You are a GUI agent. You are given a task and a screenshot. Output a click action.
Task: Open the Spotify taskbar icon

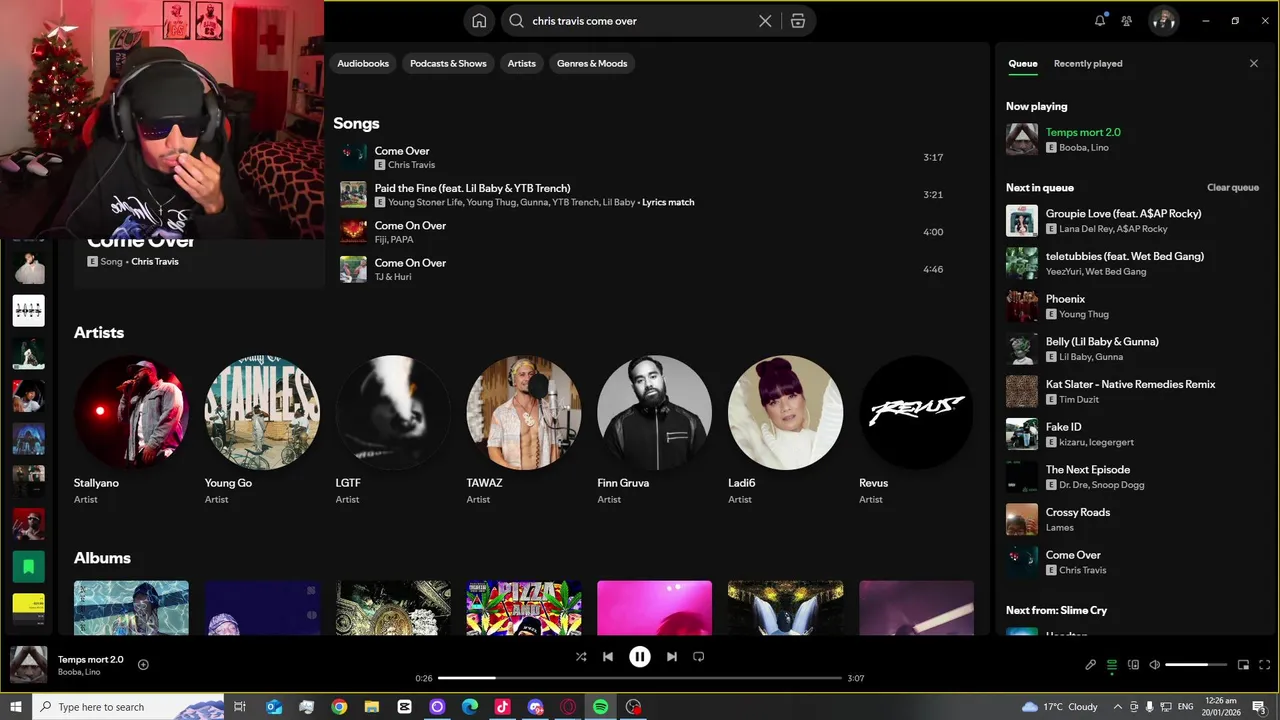click(600, 707)
